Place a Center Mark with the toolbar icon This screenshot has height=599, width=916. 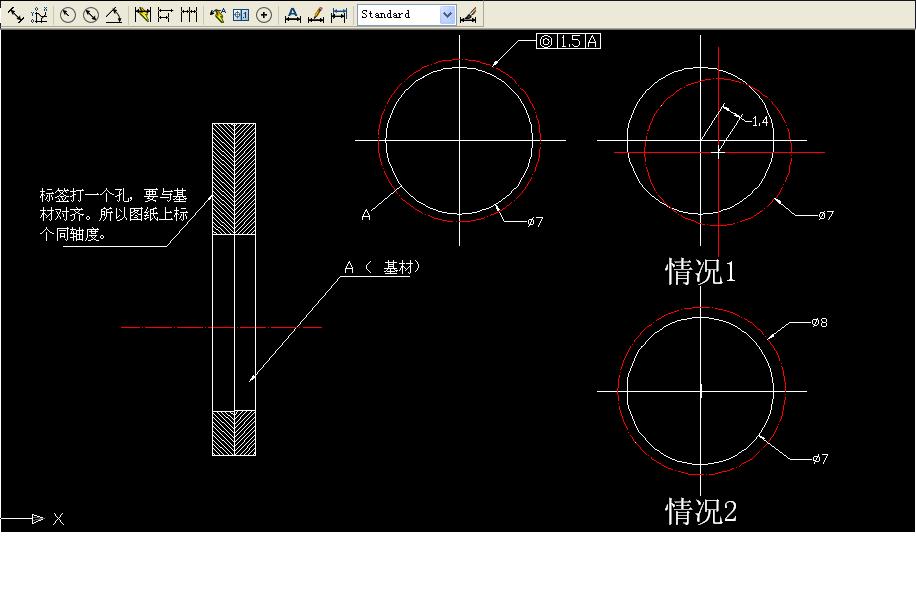click(264, 15)
